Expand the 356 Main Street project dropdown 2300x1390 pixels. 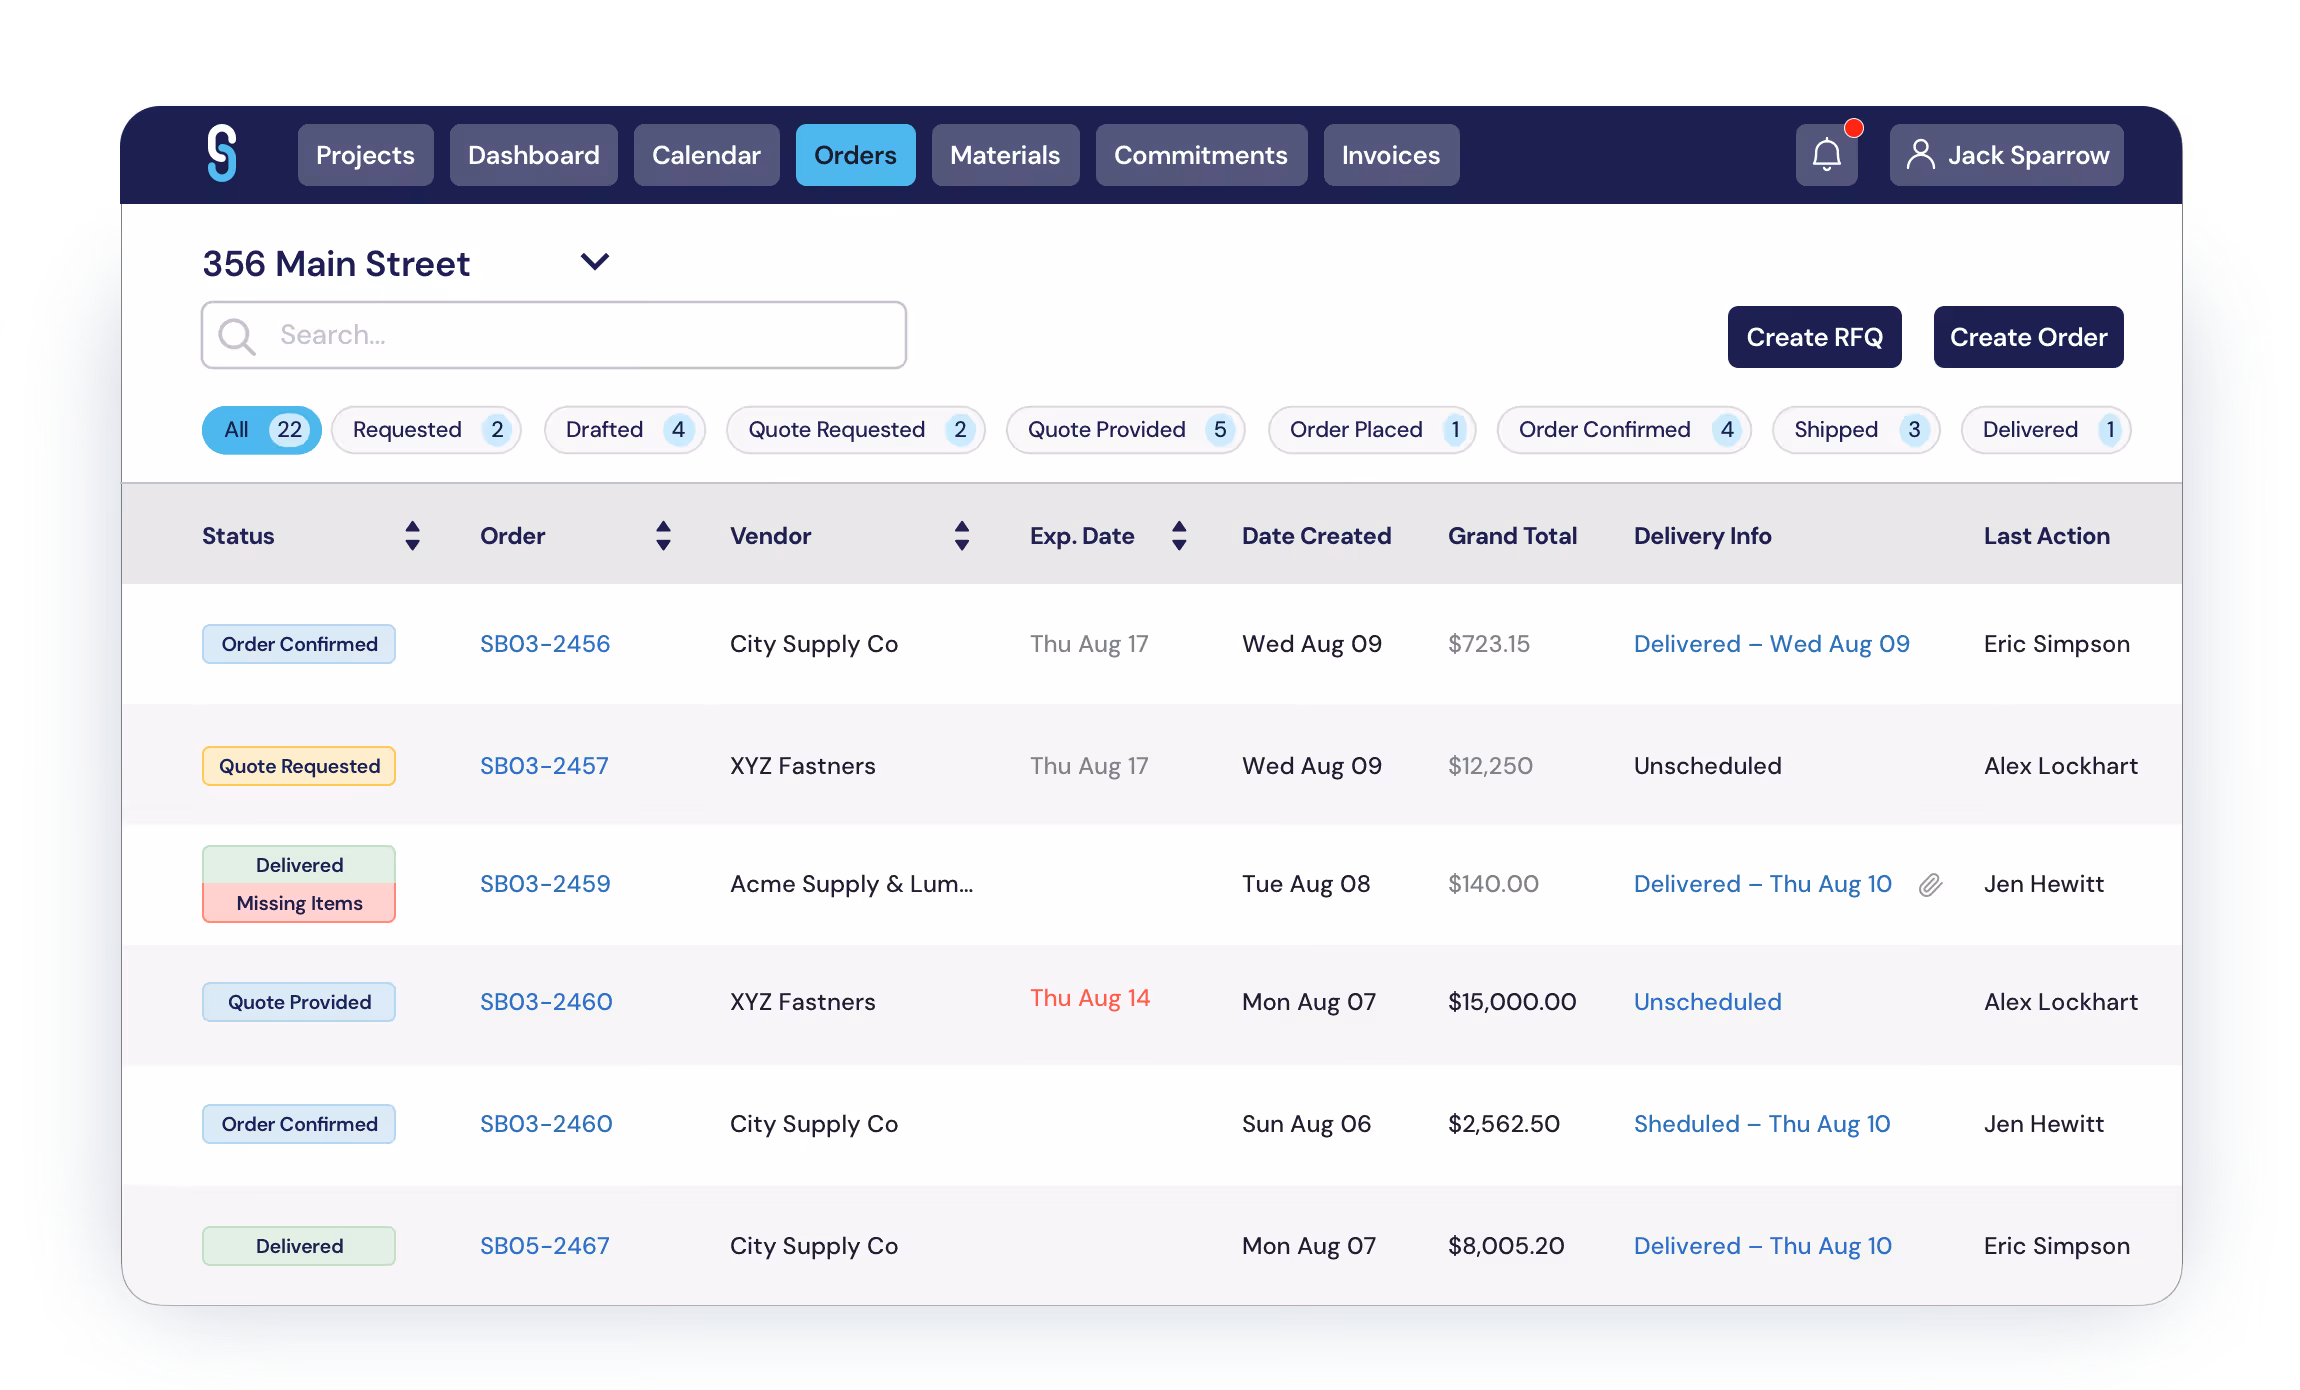pos(595,262)
